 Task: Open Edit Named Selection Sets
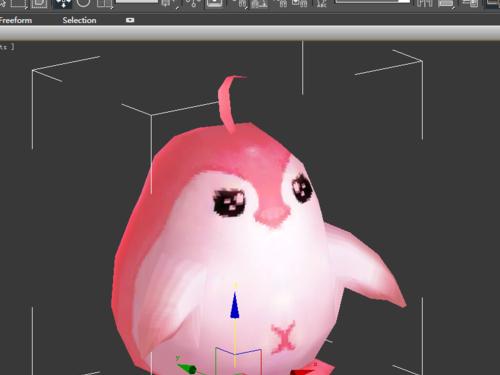pos(321,3)
